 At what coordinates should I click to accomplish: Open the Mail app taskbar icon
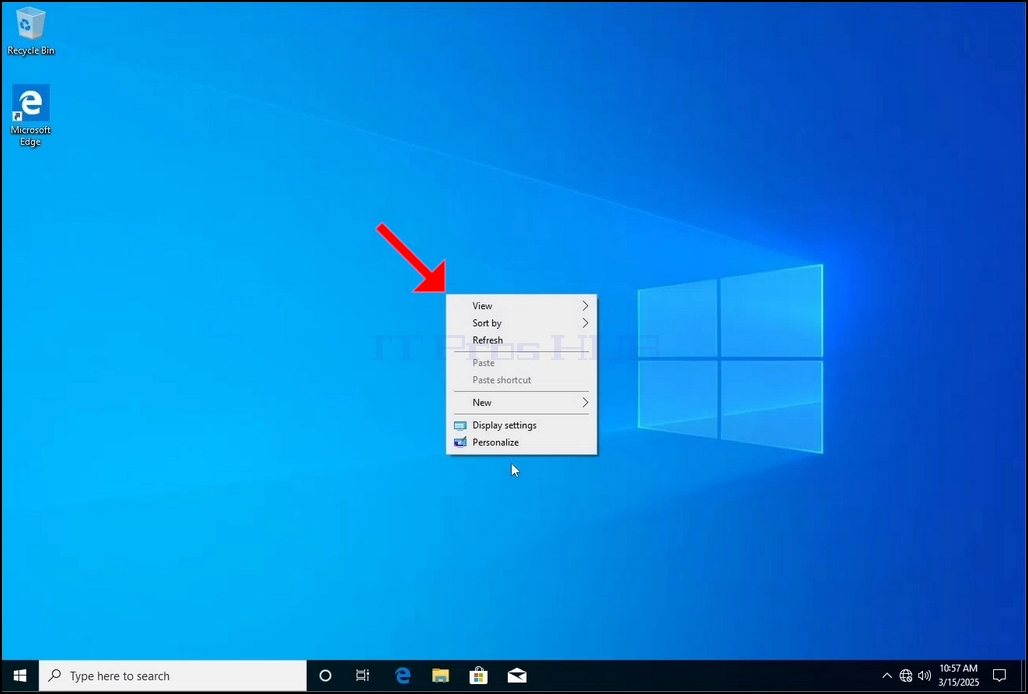tap(517, 676)
